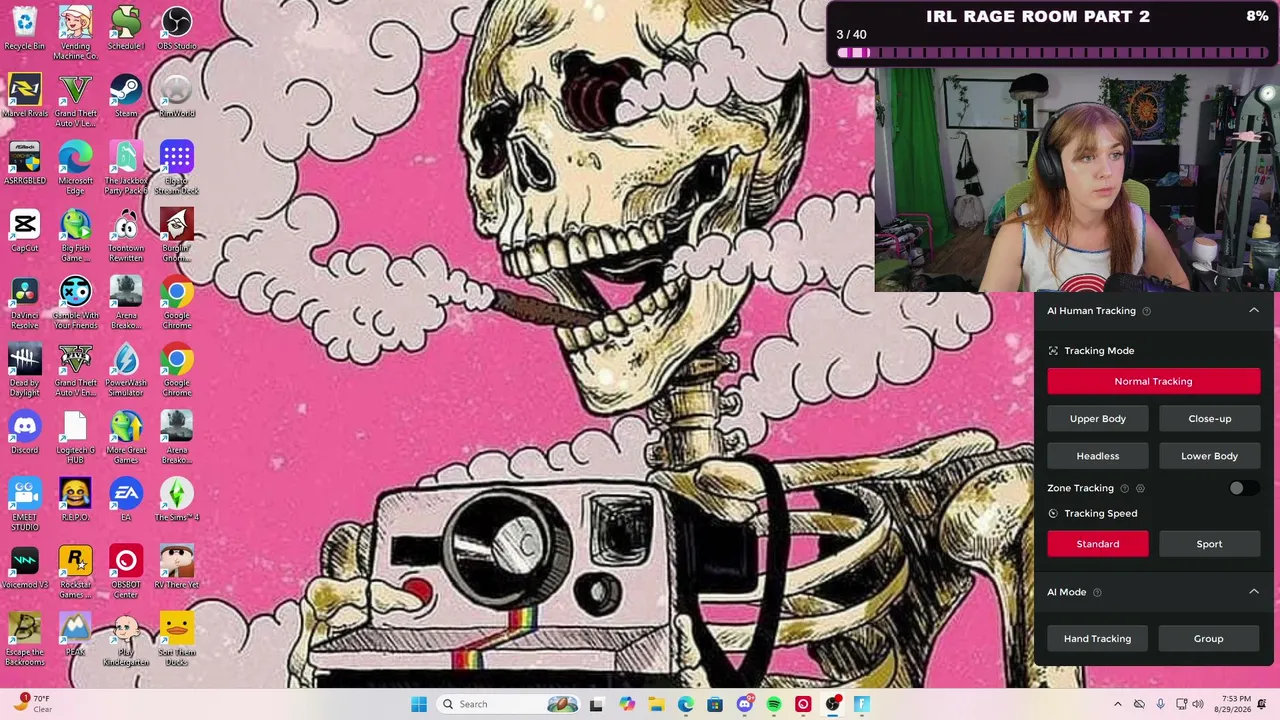Select the CapCut desktop shortcut

[25, 230]
